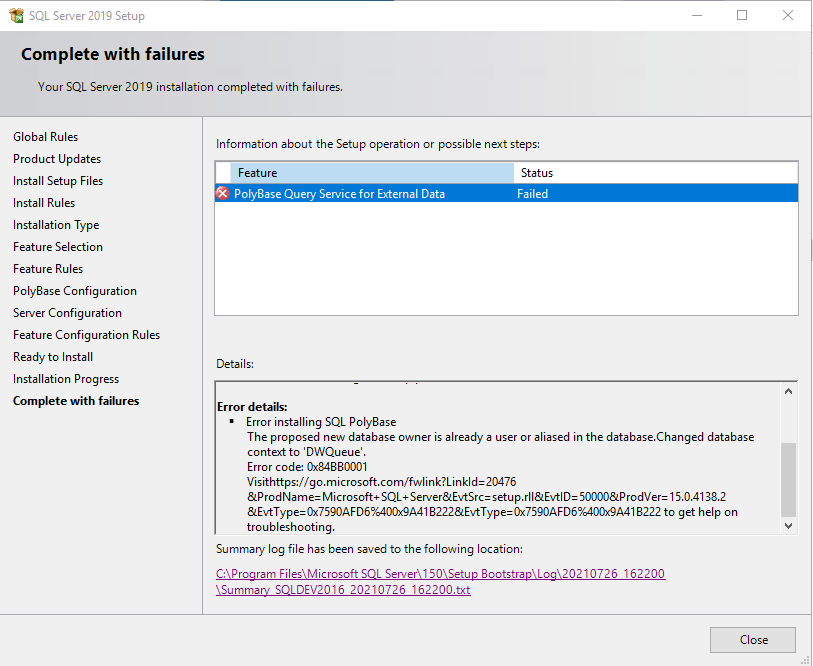813x666 pixels.
Task: Click the Status column header
Action: coord(655,173)
